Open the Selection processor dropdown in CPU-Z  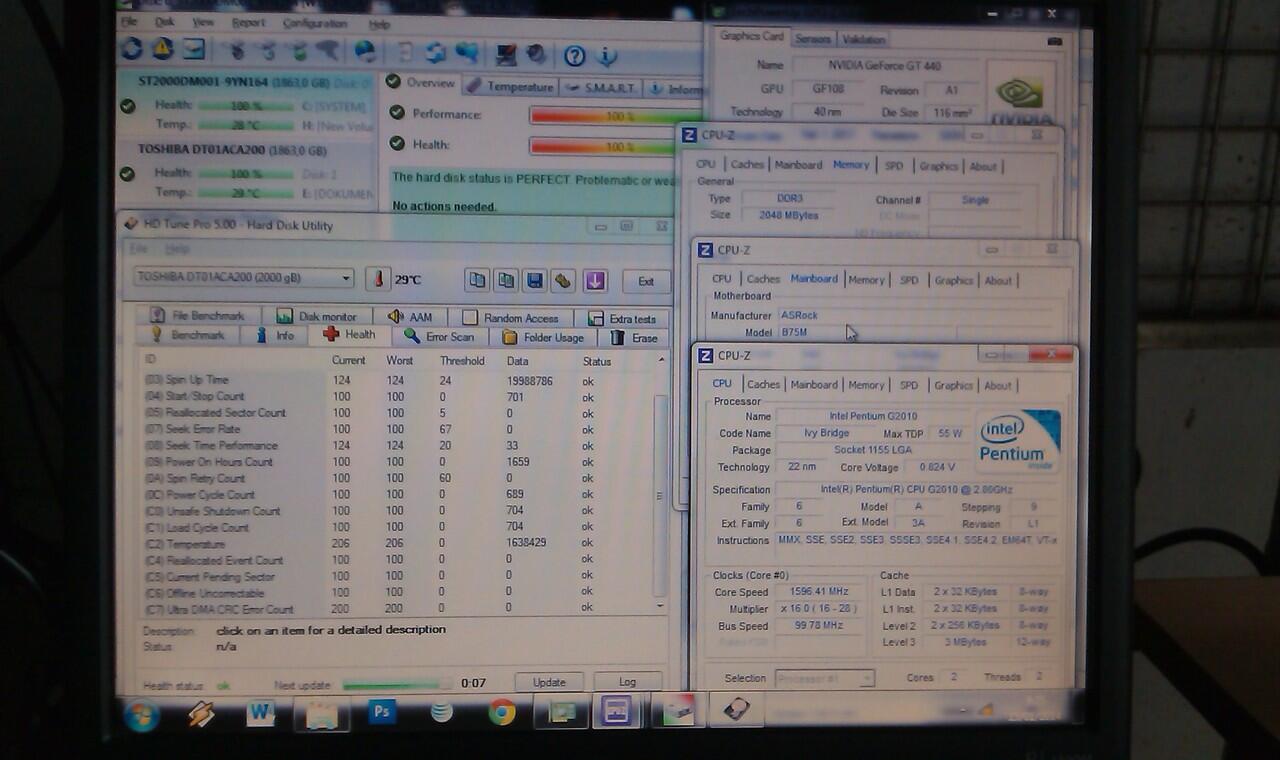coord(824,678)
